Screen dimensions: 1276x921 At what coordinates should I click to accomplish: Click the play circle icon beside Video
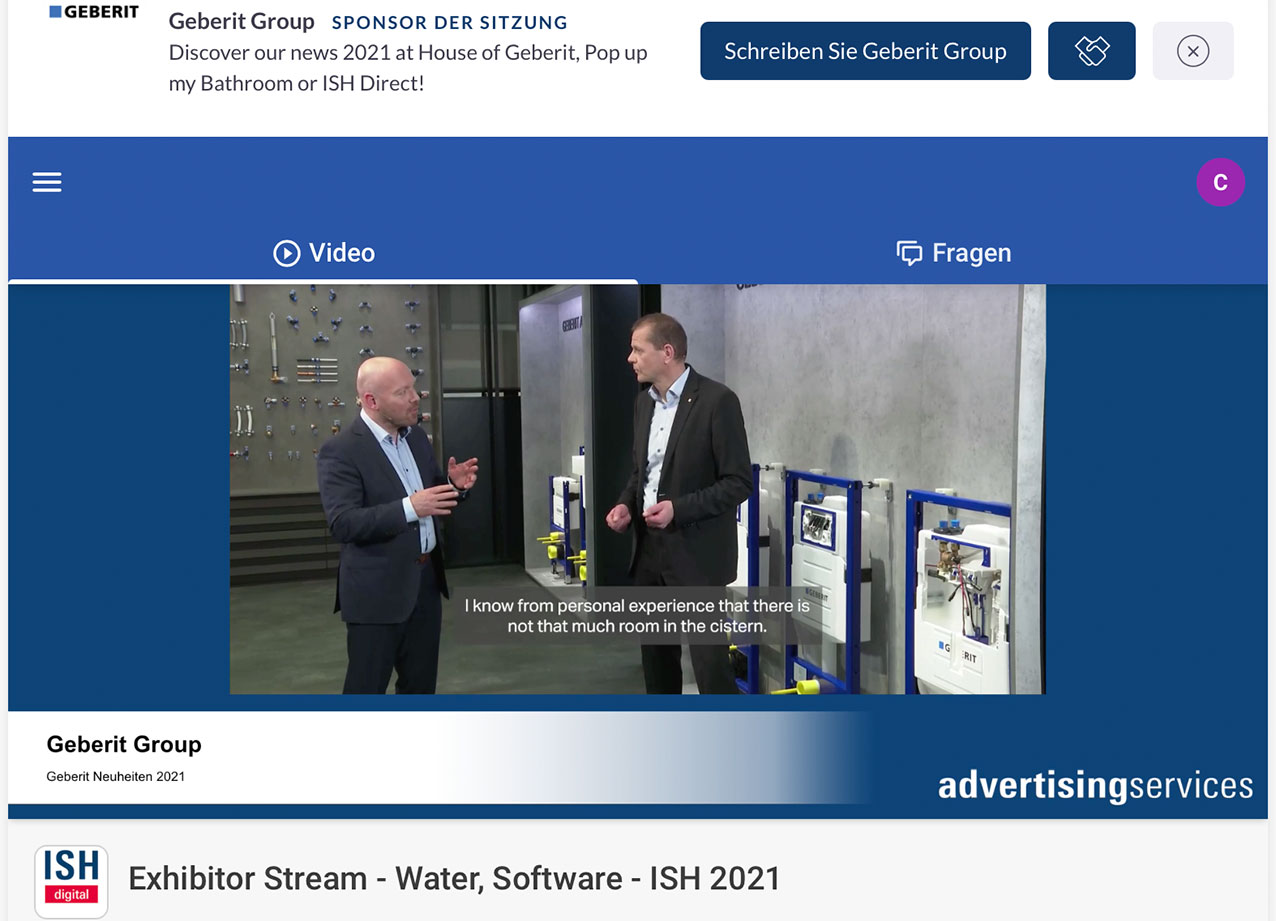(x=287, y=253)
